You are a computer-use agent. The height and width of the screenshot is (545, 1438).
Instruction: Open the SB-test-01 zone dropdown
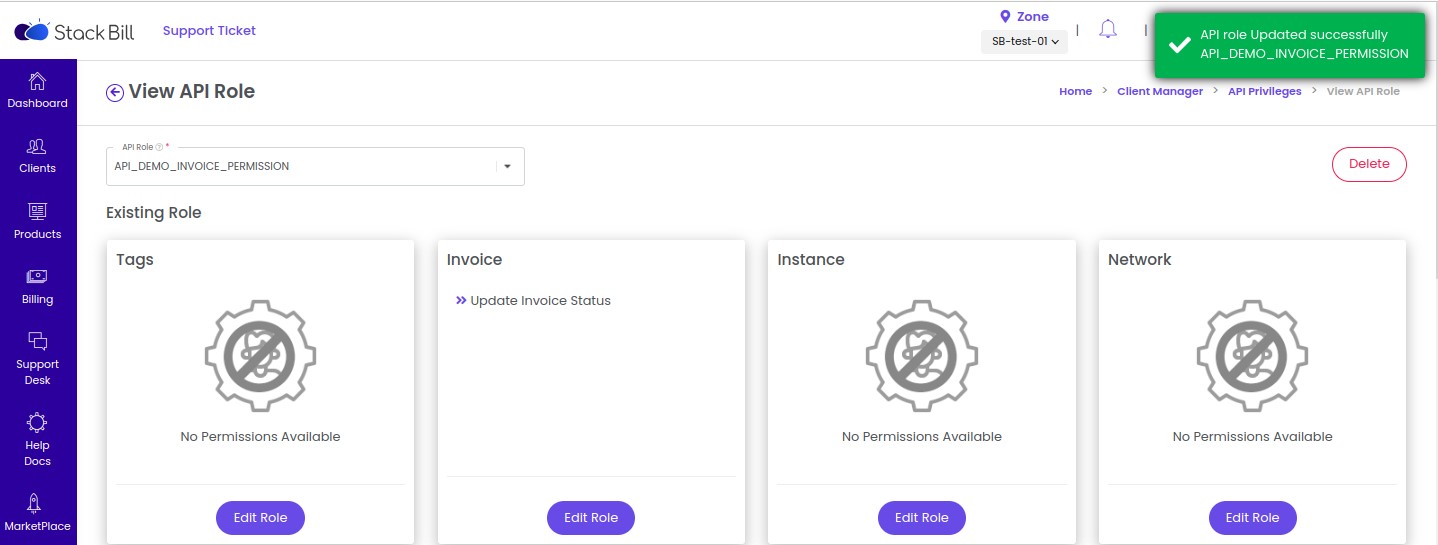pyautogui.click(x=1025, y=42)
